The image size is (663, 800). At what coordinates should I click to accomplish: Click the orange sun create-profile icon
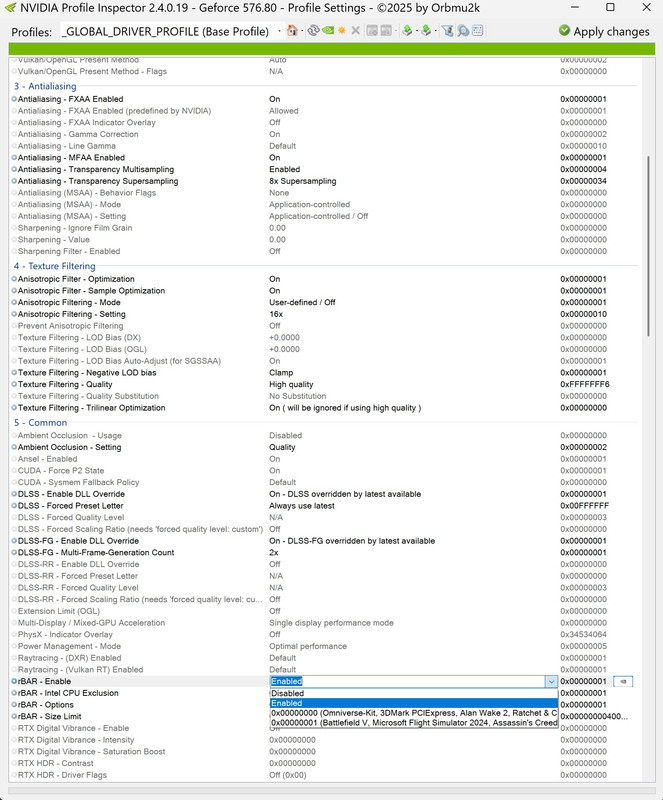point(341,31)
